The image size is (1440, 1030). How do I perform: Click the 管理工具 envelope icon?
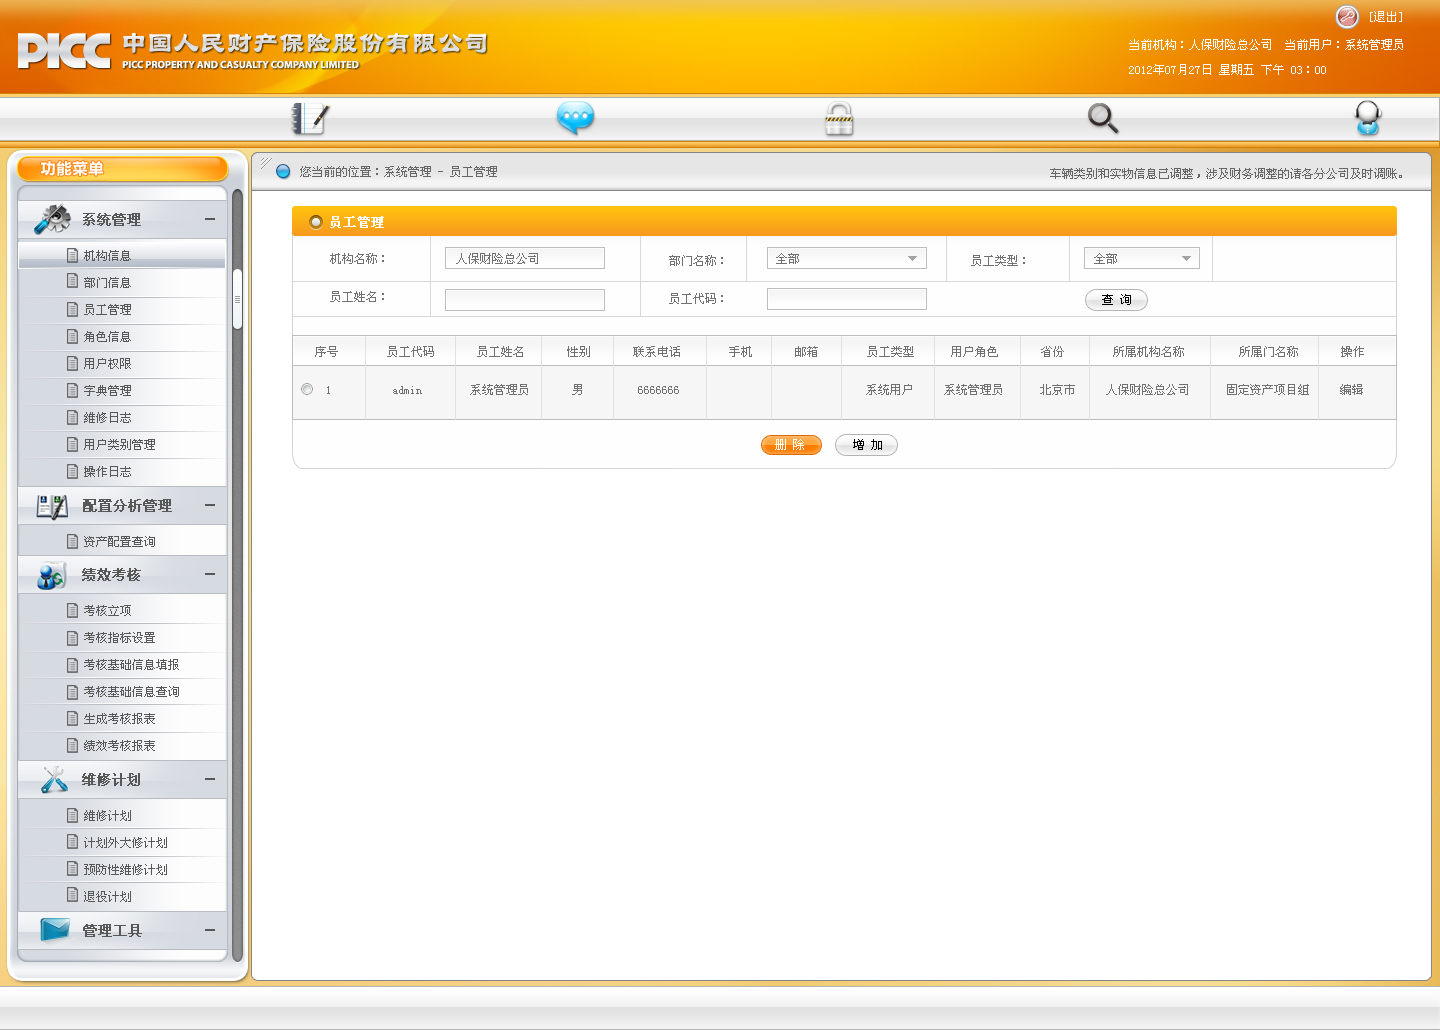point(54,930)
